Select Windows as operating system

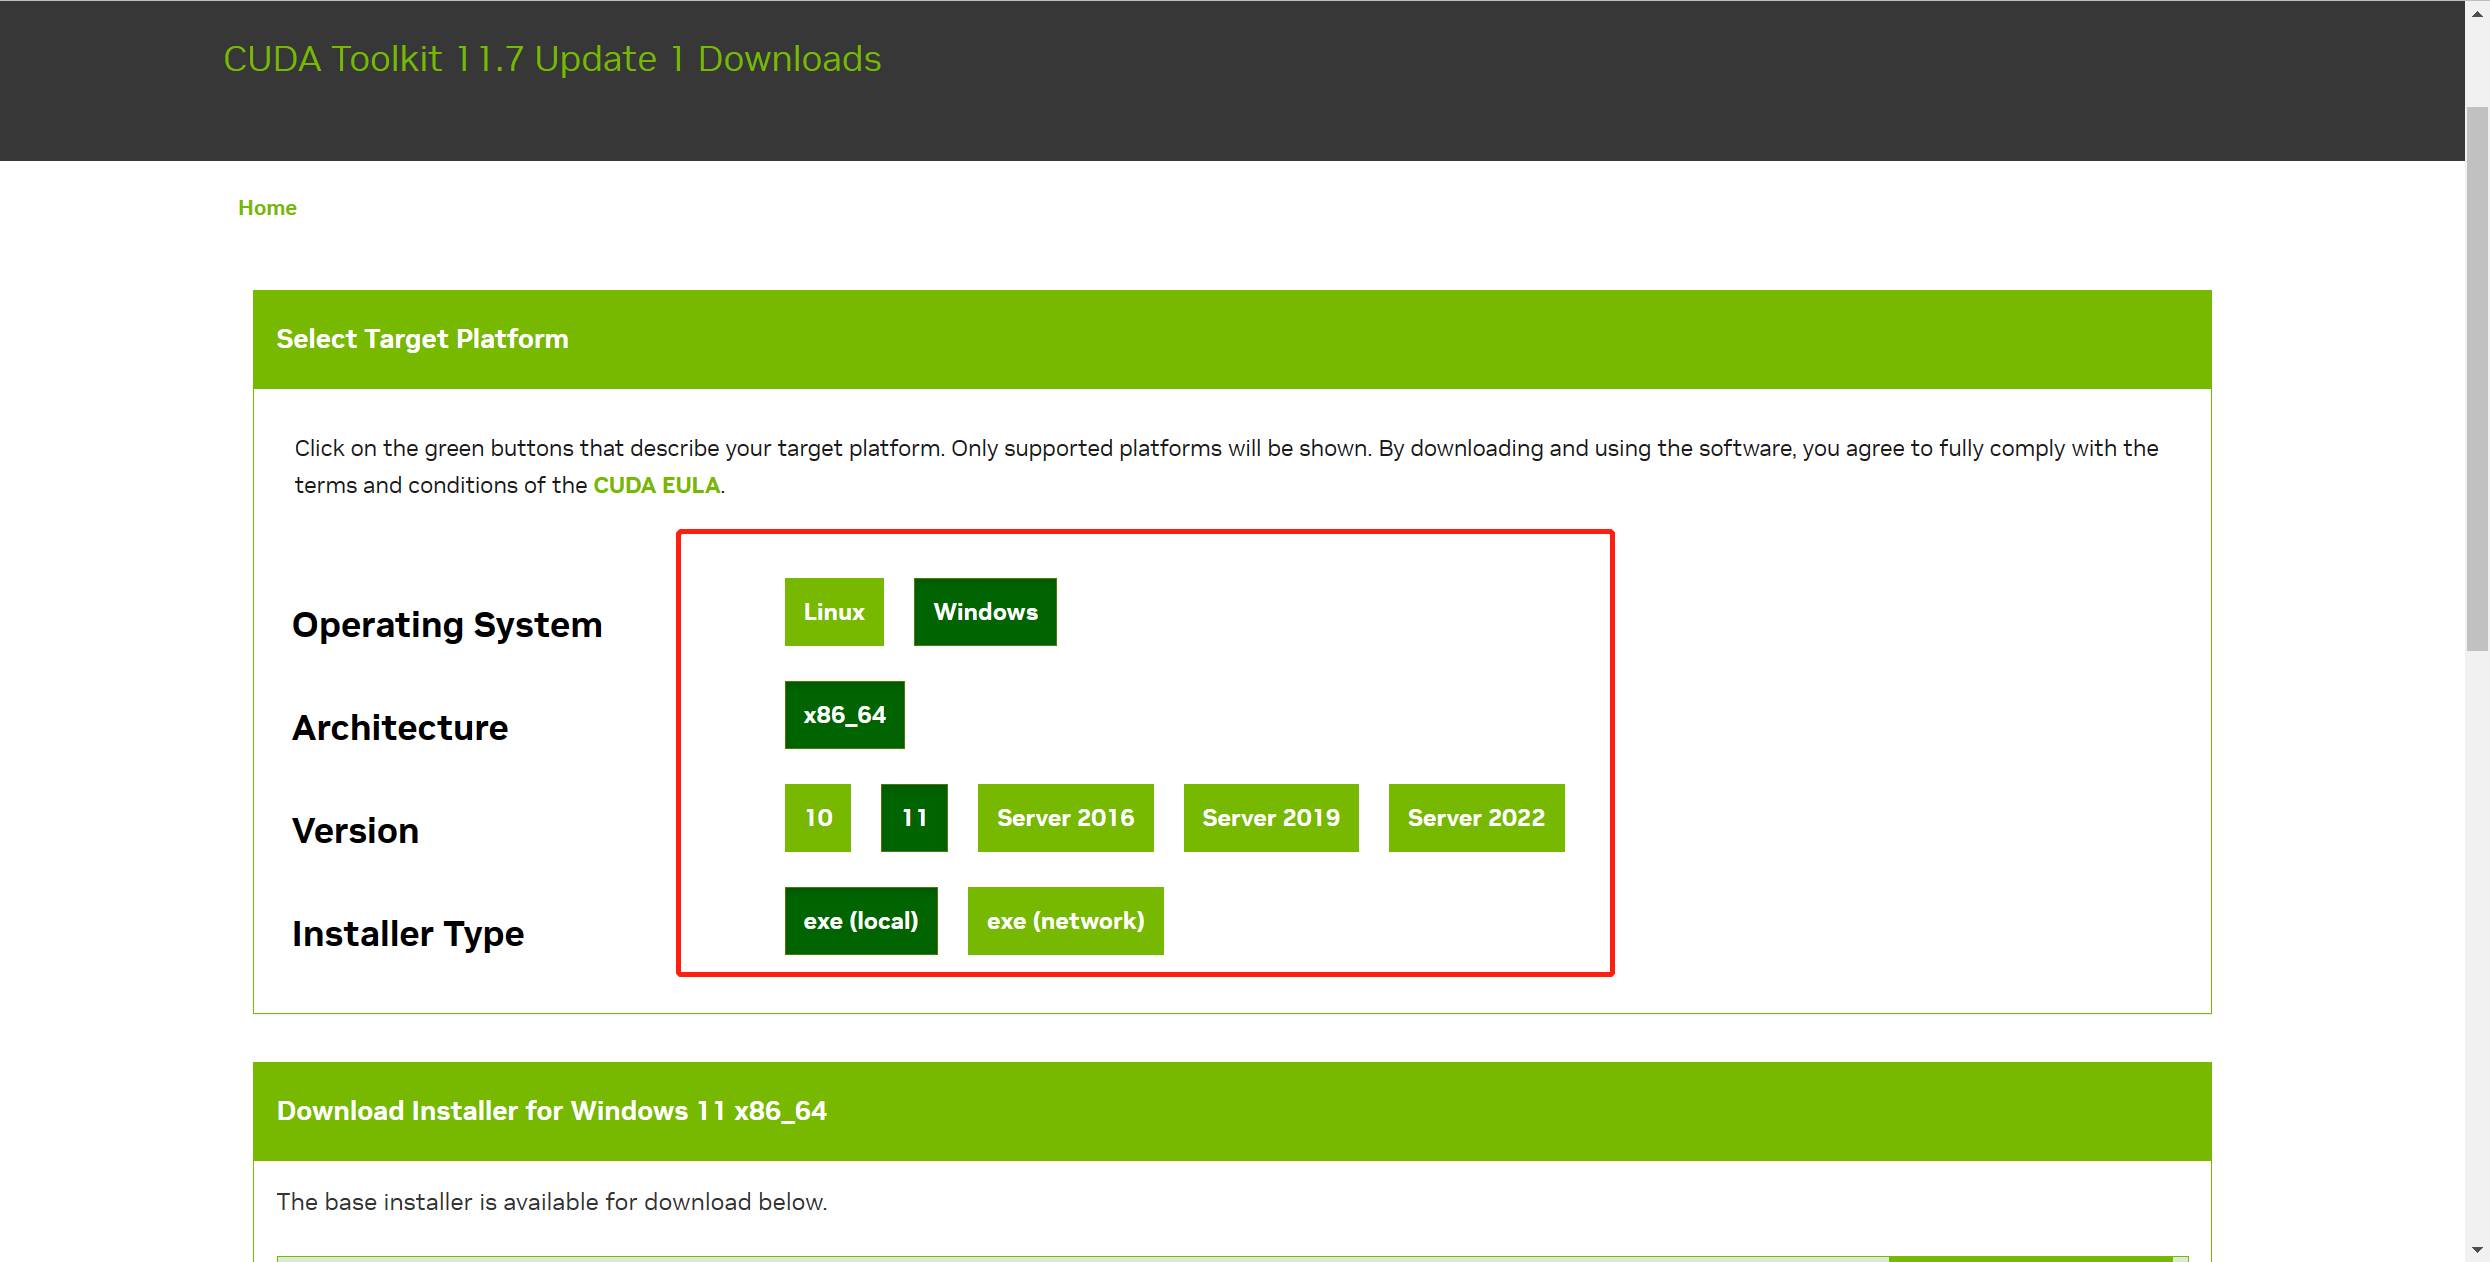pos(985,612)
